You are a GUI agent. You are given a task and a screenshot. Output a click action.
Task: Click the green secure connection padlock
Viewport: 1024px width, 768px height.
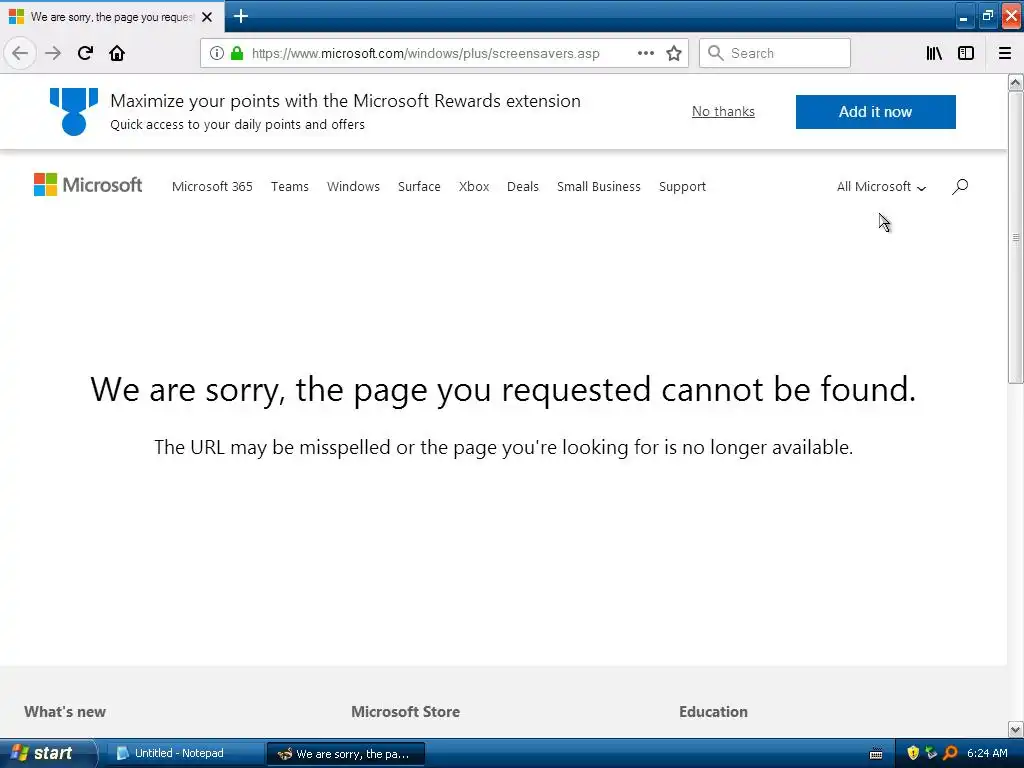click(x=237, y=53)
